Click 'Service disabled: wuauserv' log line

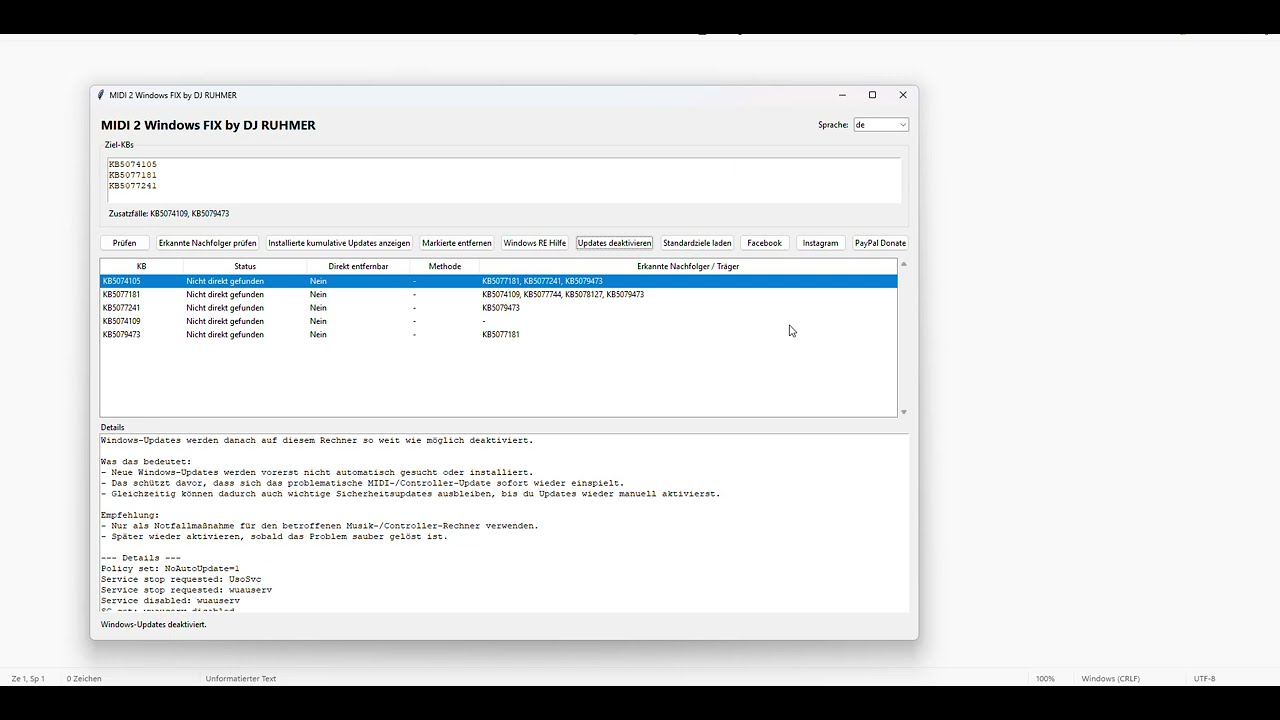tap(170, 600)
